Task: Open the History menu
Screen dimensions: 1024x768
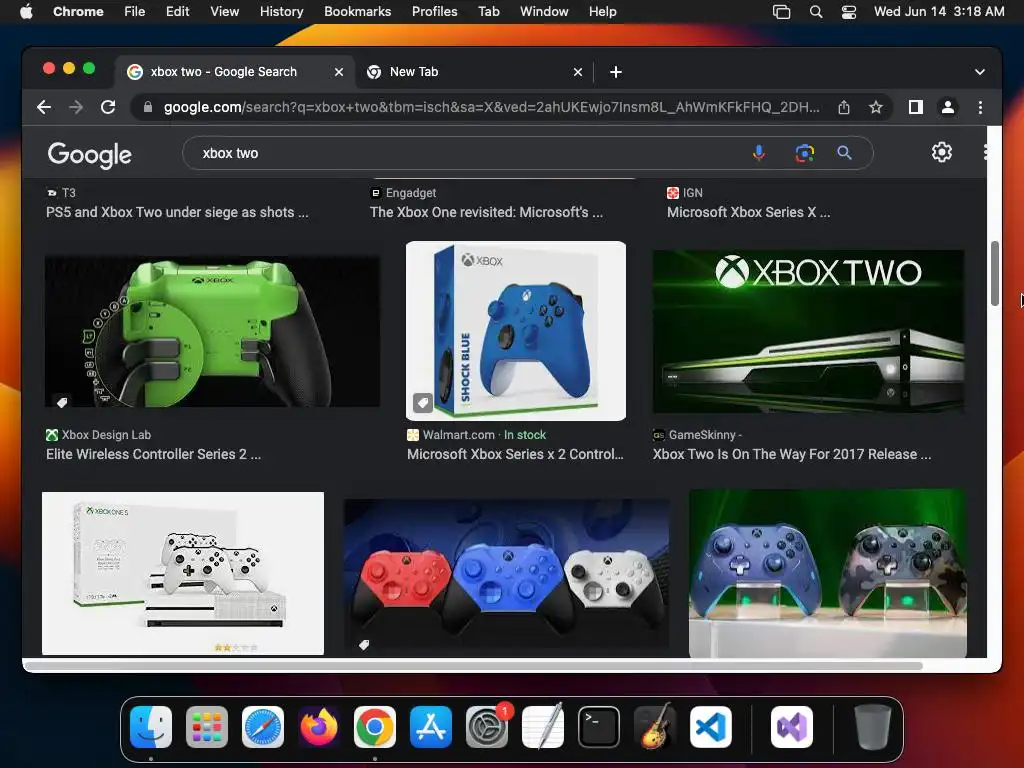Action: [x=281, y=11]
